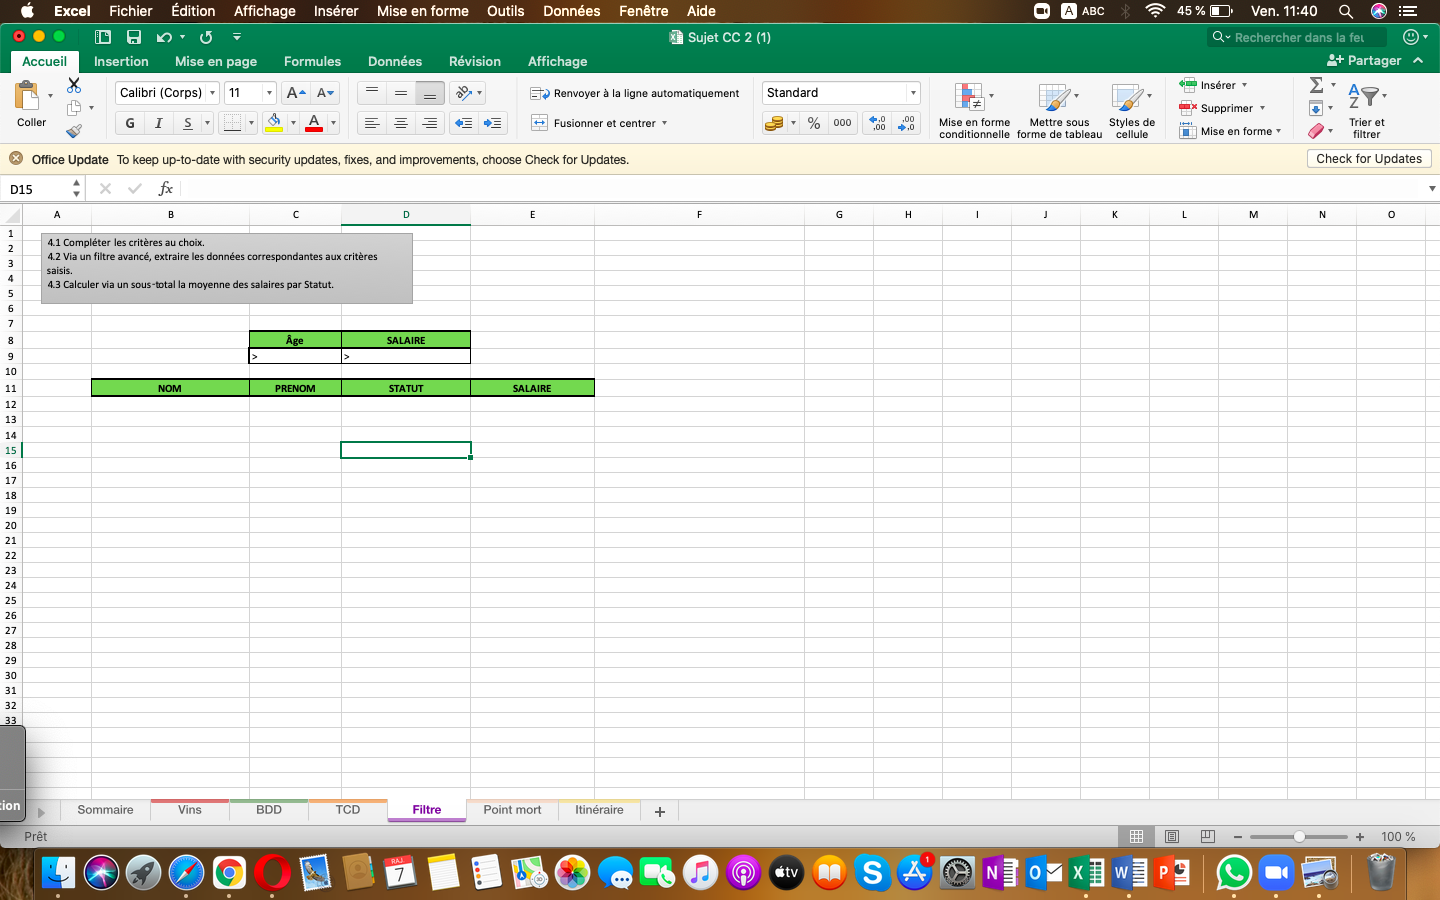Click the fx insert function icon

coord(166,188)
